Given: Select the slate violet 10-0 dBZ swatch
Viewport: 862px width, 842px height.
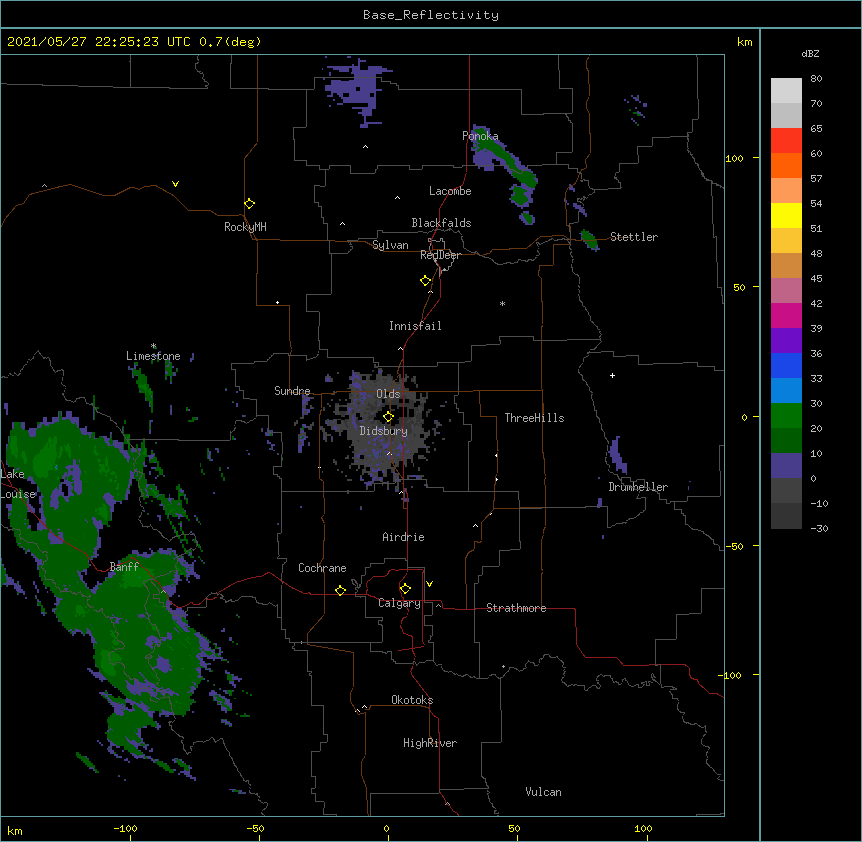Looking at the screenshot, I should pos(786,466).
